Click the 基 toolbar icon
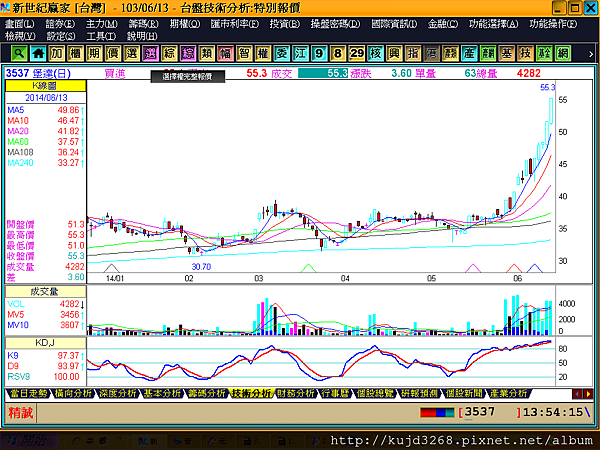 click(507, 53)
